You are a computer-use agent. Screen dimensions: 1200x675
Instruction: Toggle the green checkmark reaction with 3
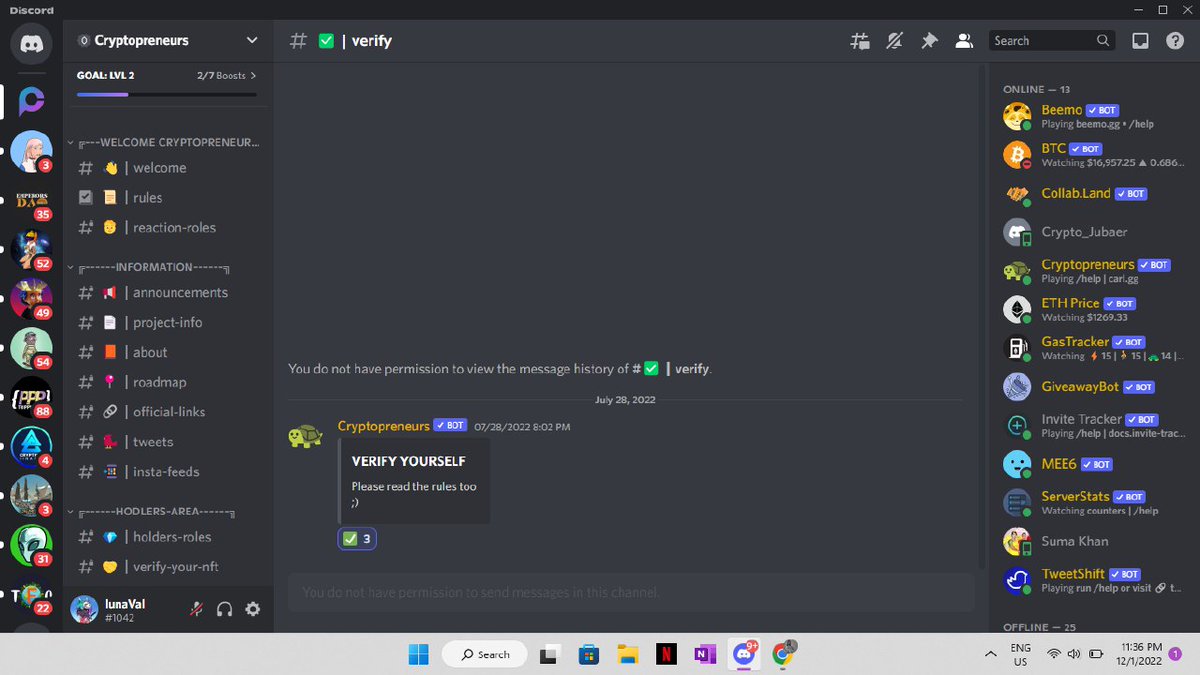(358, 539)
